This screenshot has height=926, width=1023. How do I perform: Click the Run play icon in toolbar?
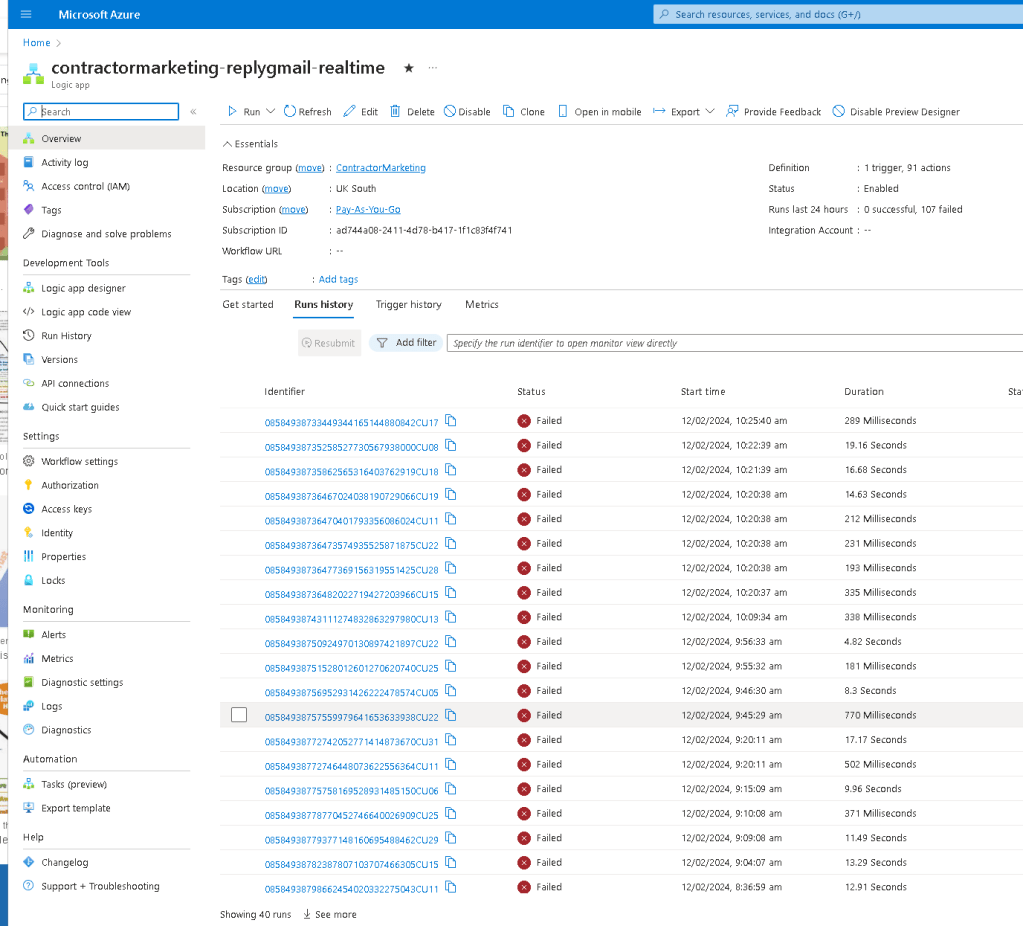232,112
